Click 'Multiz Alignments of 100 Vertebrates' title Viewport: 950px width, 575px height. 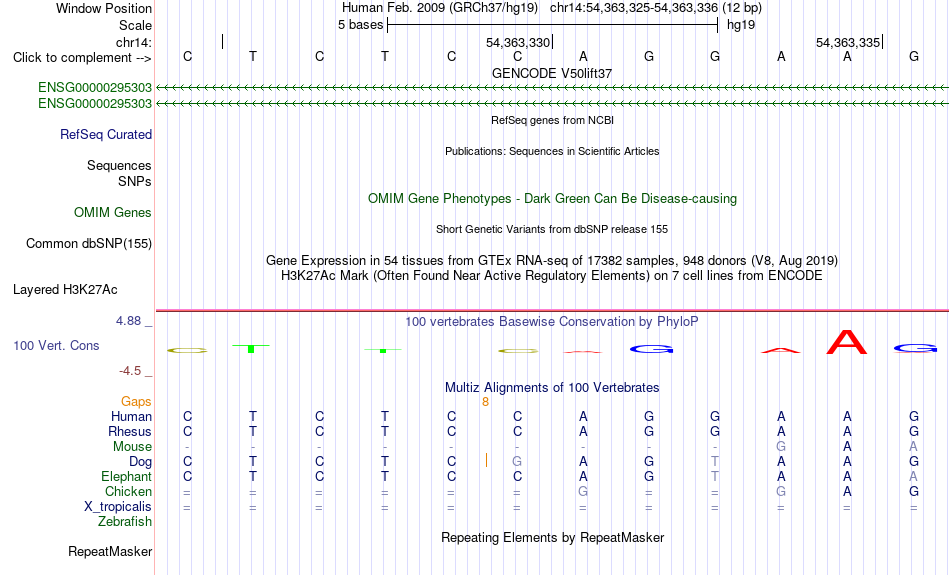[552, 388]
